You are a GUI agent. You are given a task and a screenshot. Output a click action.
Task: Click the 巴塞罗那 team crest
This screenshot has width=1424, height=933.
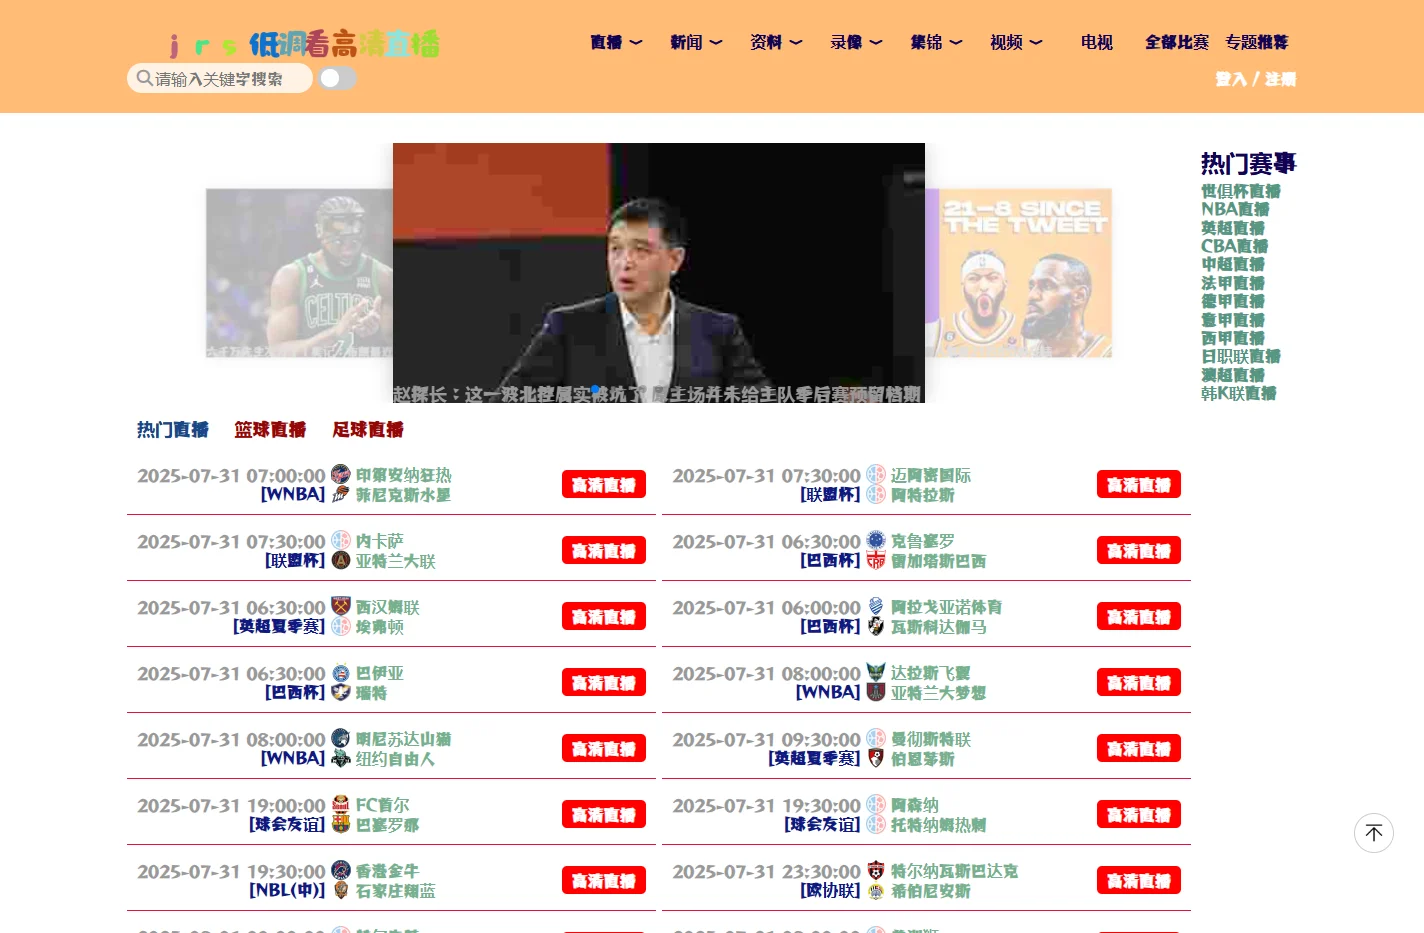[x=341, y=824]
